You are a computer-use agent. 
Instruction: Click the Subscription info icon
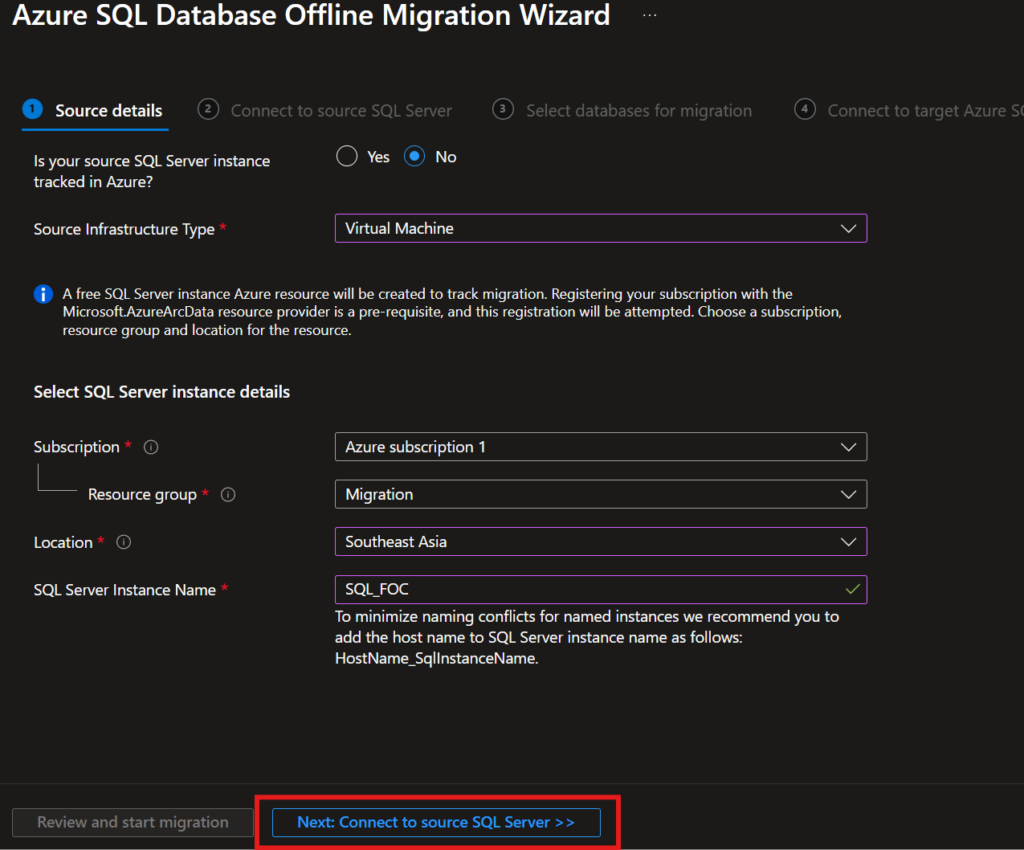tap(151, 447)
